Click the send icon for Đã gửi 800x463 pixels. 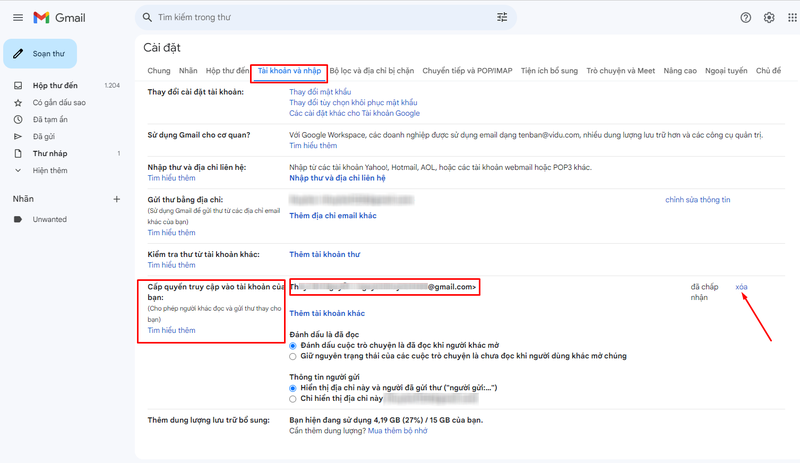18,136
